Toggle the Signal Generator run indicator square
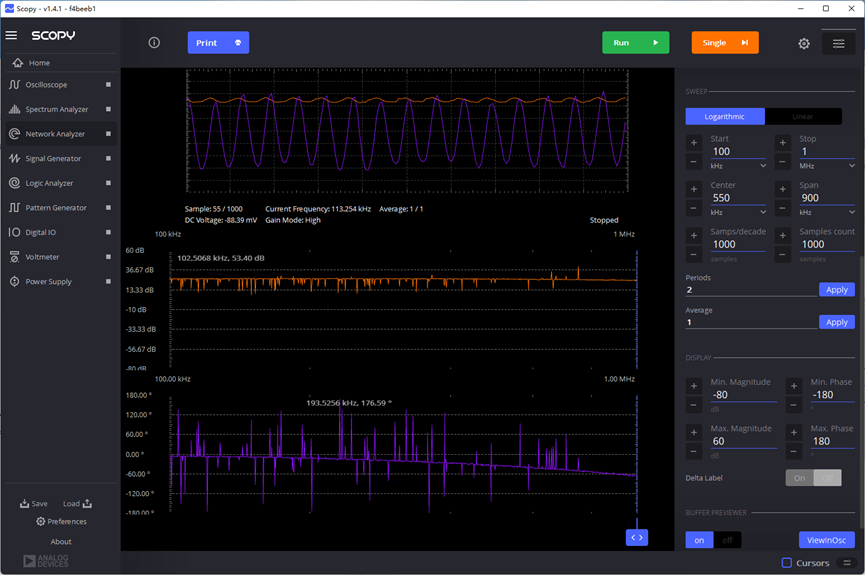Viewport: 865px width, 575px height. click(108, 158)
